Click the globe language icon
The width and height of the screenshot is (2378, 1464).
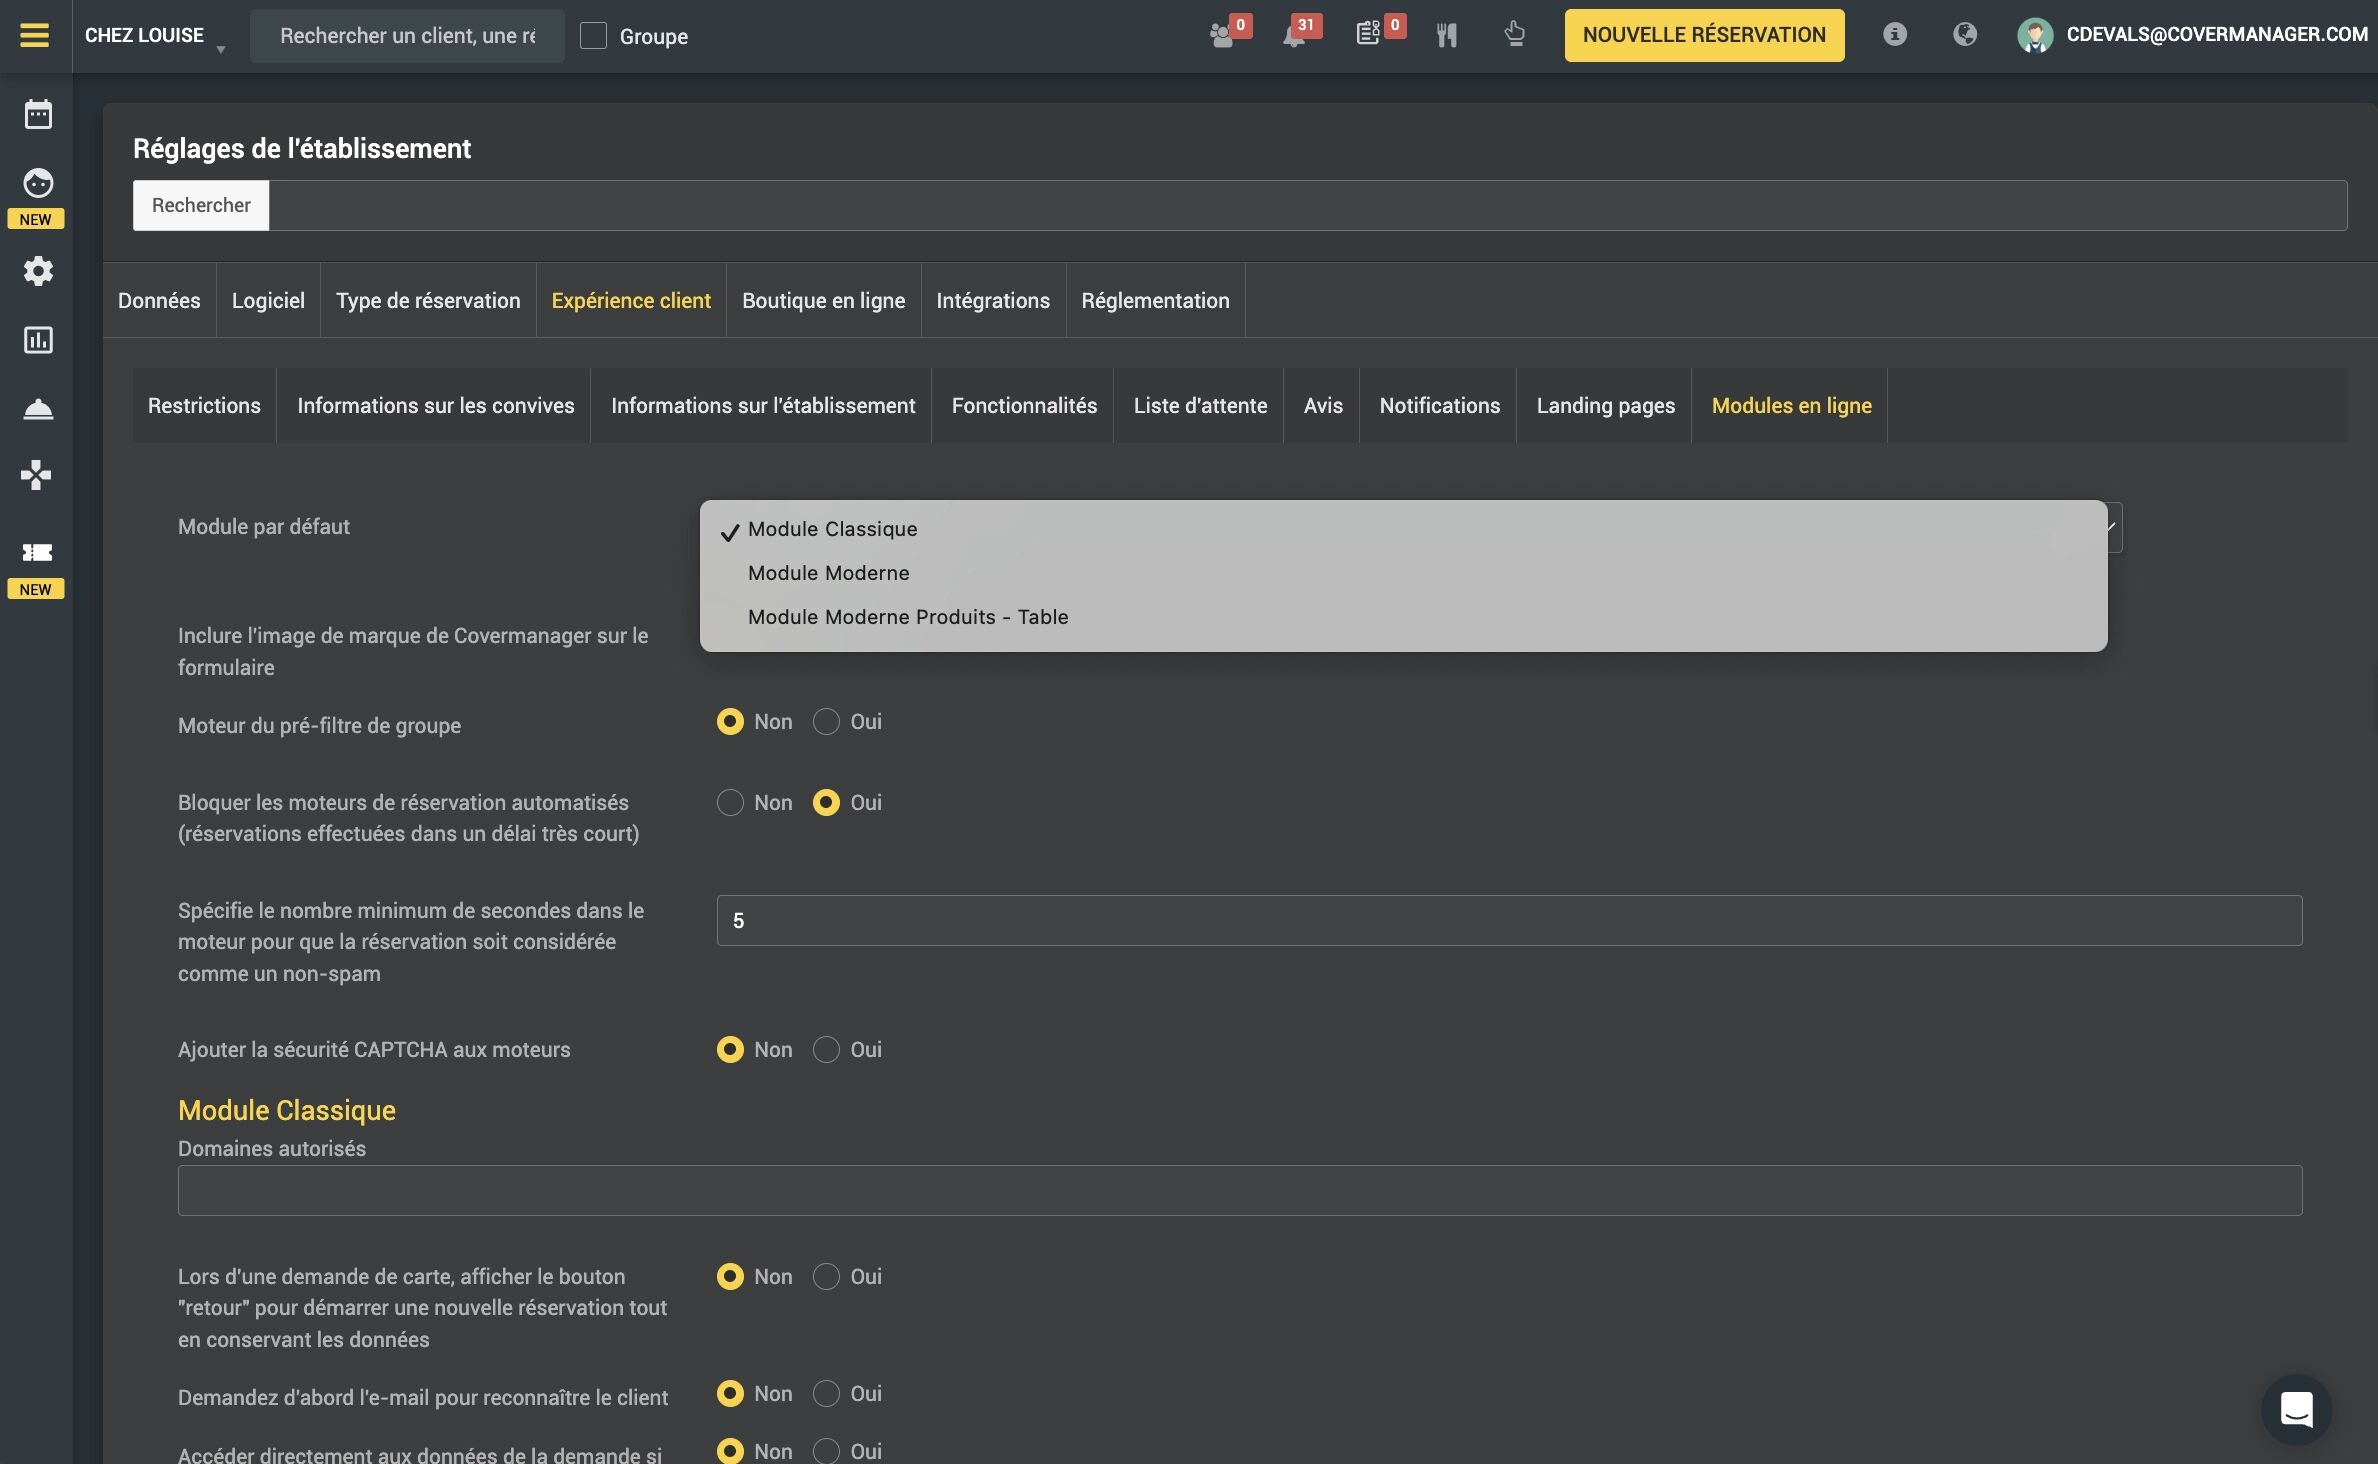click(x=1964, y=35)
